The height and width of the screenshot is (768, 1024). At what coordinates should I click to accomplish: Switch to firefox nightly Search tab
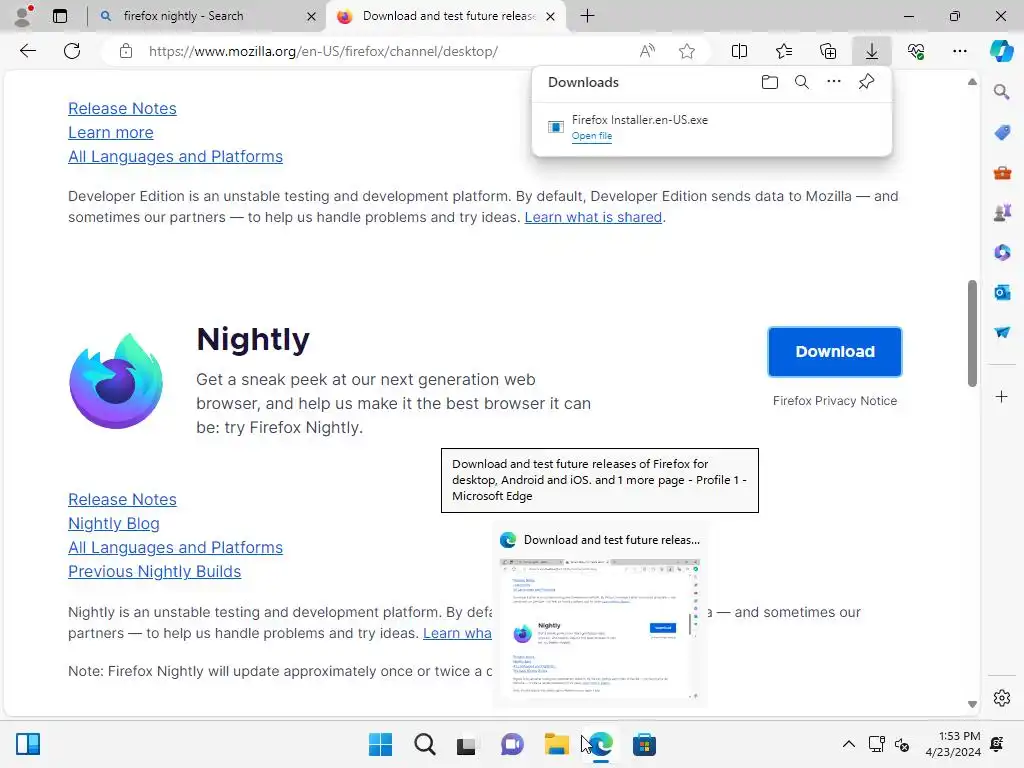point(206,16)
